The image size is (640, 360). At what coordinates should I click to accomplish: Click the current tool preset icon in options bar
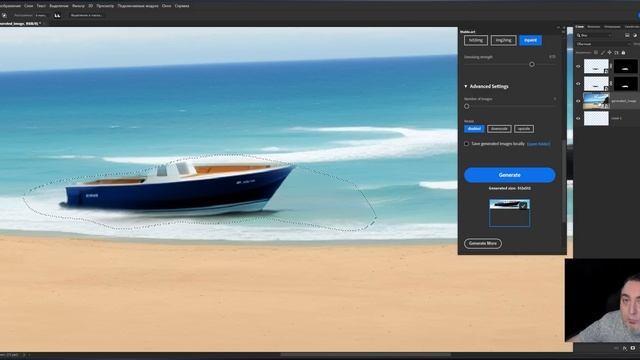coord(4,16)
